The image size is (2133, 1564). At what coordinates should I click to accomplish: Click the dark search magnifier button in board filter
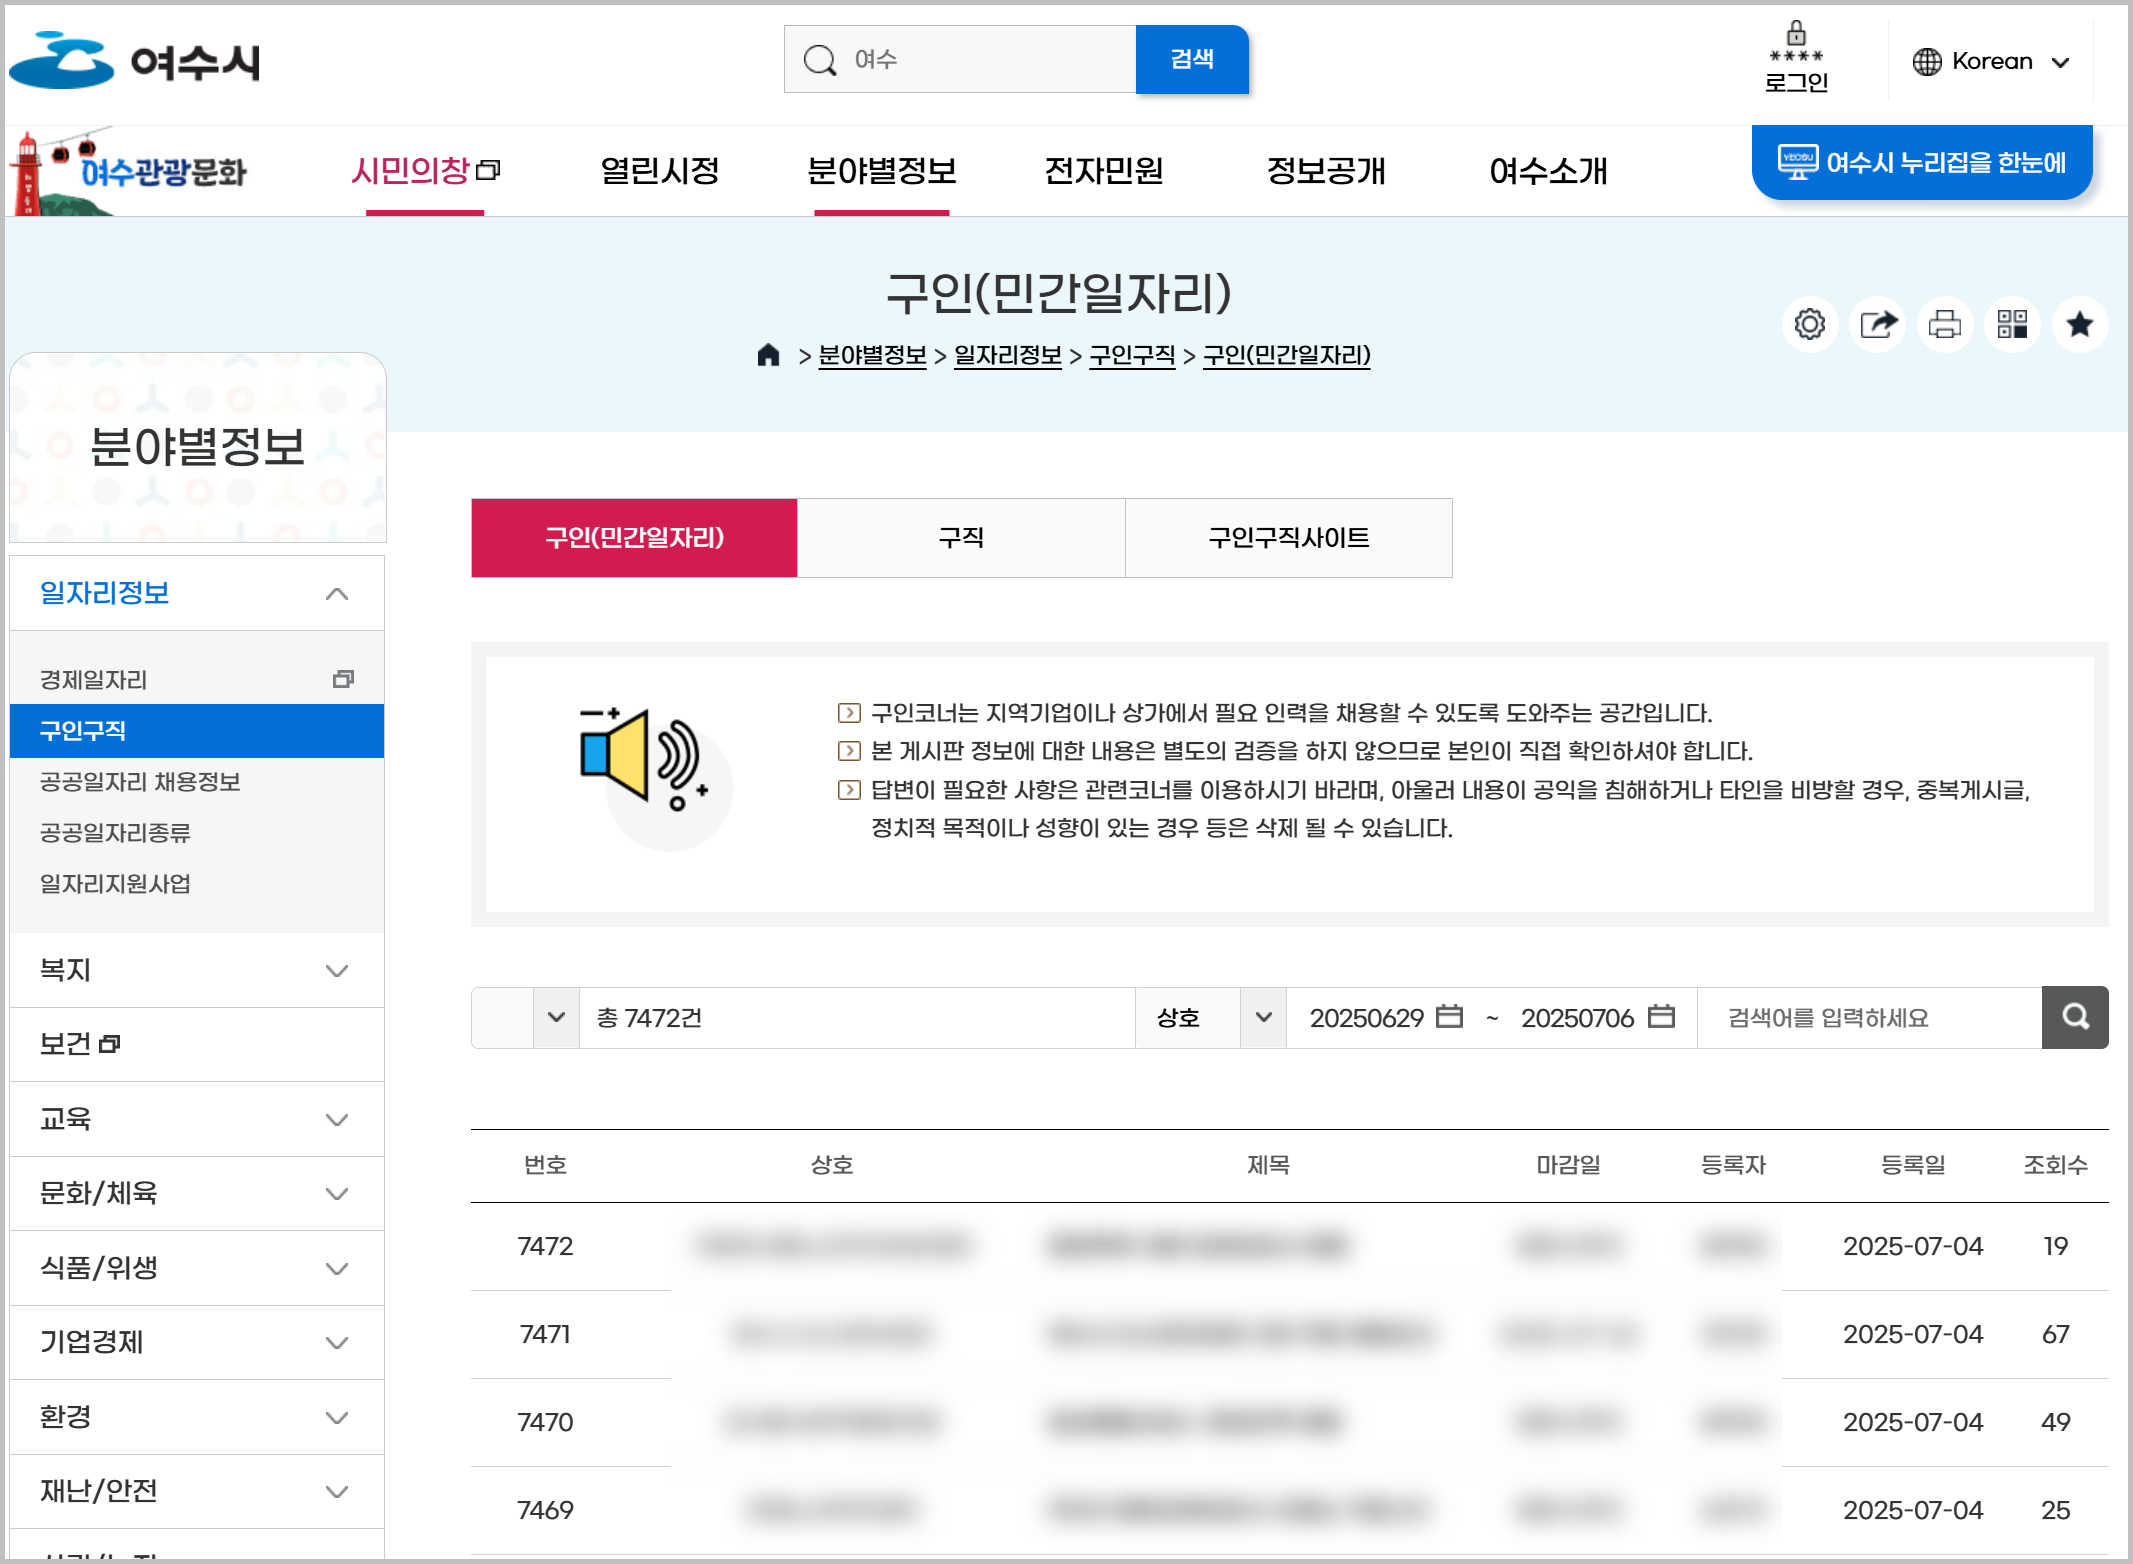pos(2075,1017)
